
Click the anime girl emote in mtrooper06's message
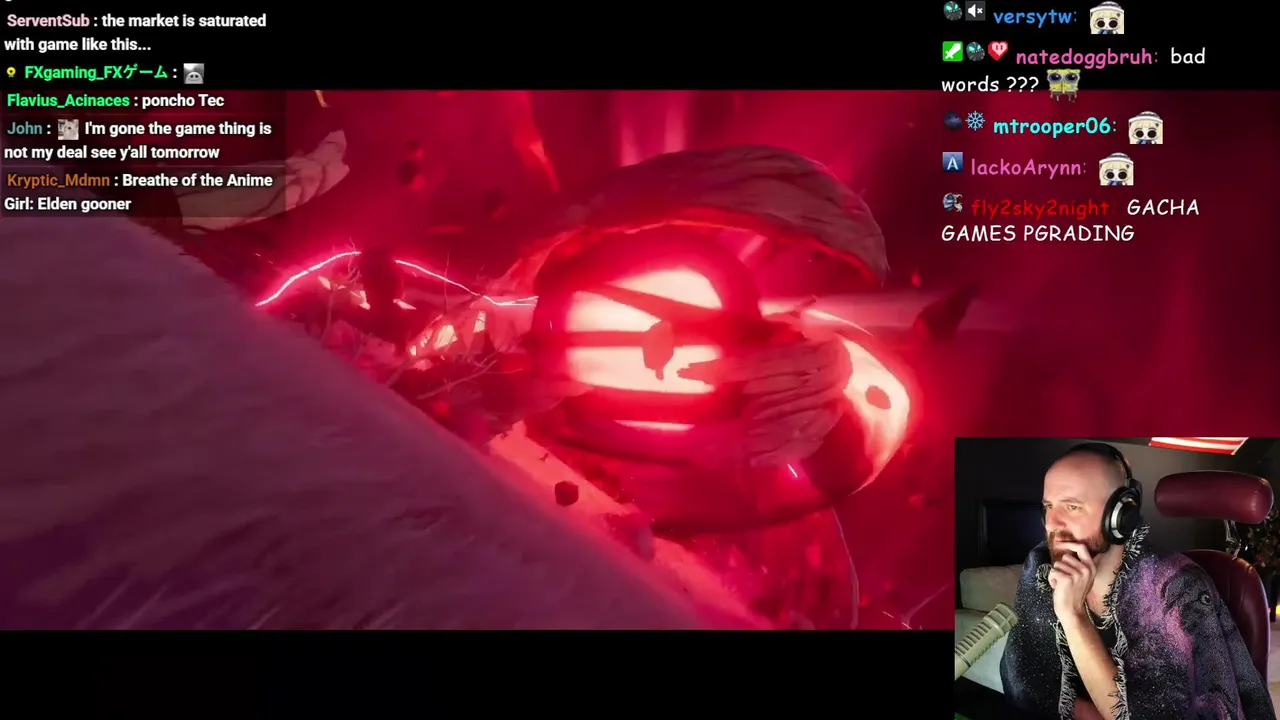click(x=1145, y=128)
